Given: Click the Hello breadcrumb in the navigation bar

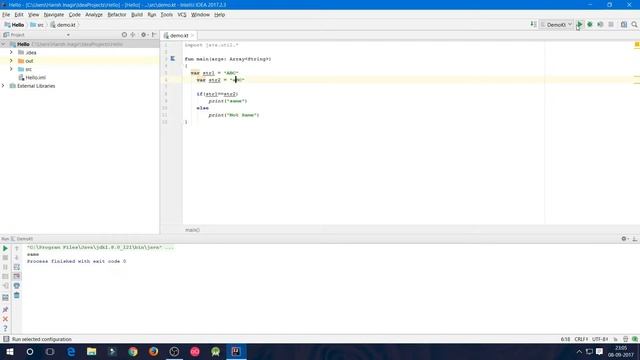Looking at the screenshot, I should tap(14, 25).
